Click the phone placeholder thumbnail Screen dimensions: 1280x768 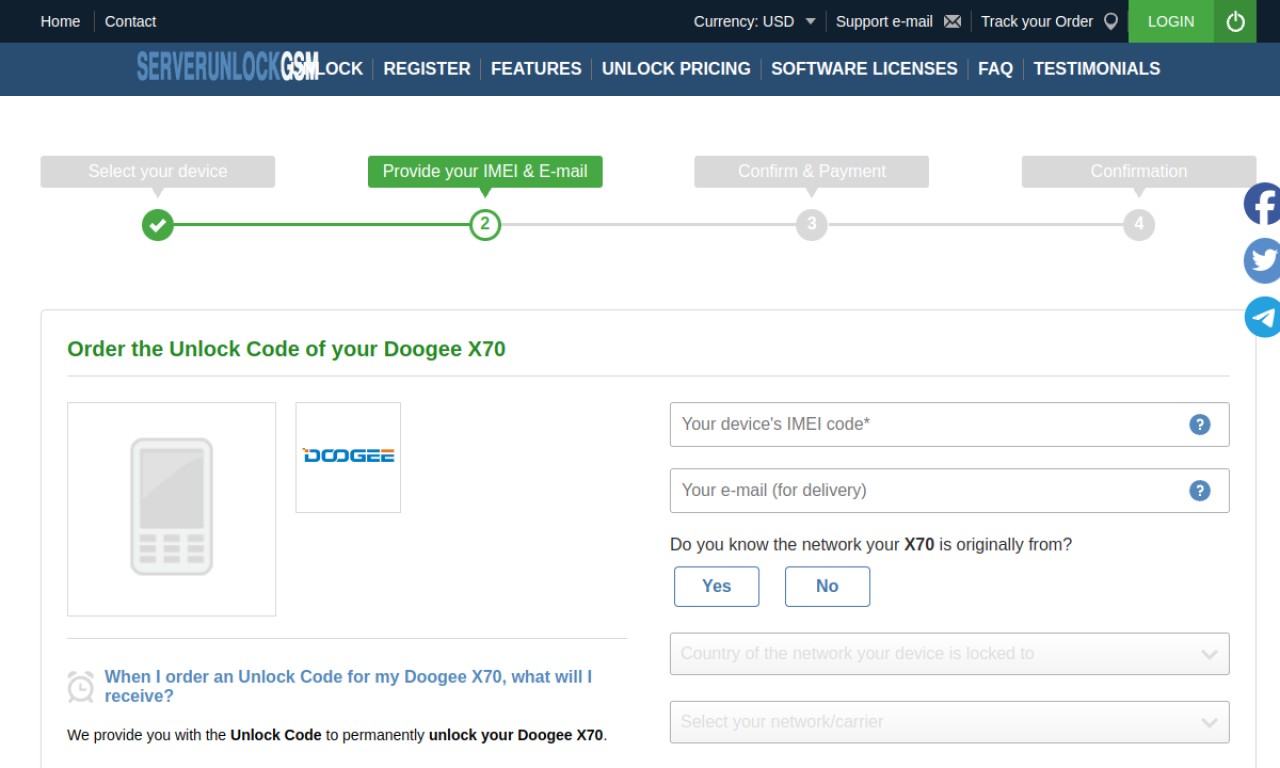(x=171, y=509)
